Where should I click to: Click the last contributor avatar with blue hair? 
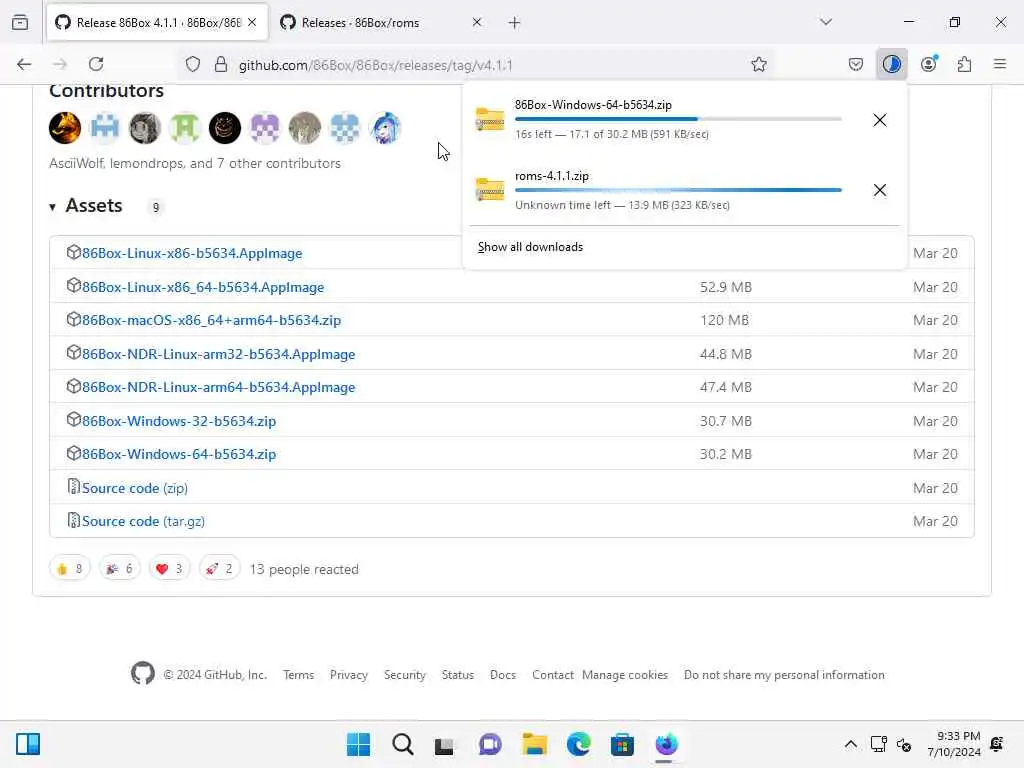(385, 128)
